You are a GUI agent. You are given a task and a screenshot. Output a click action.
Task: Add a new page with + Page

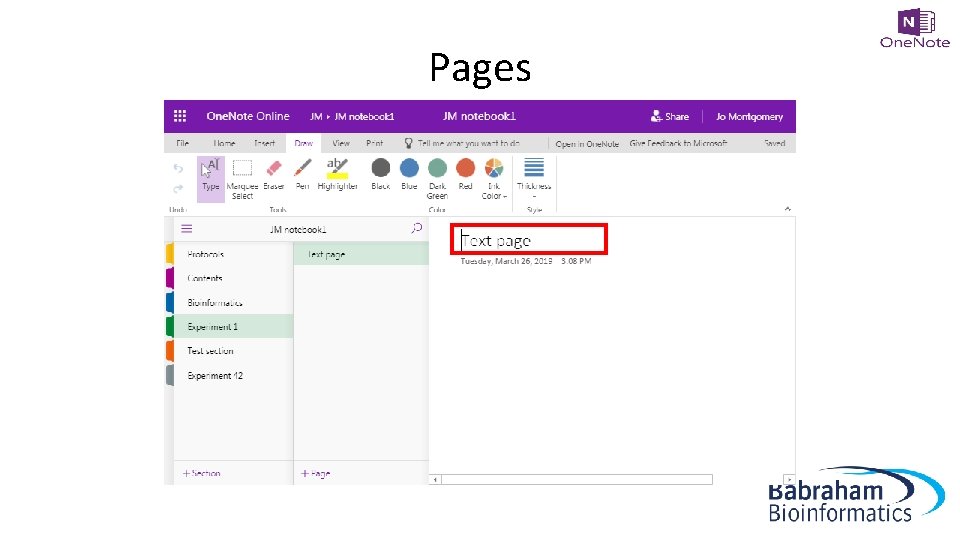[316, 473]
